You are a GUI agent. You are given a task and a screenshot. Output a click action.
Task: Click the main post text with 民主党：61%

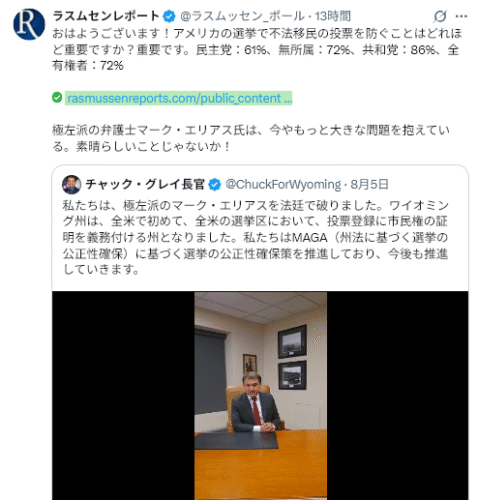click(257, 50)
